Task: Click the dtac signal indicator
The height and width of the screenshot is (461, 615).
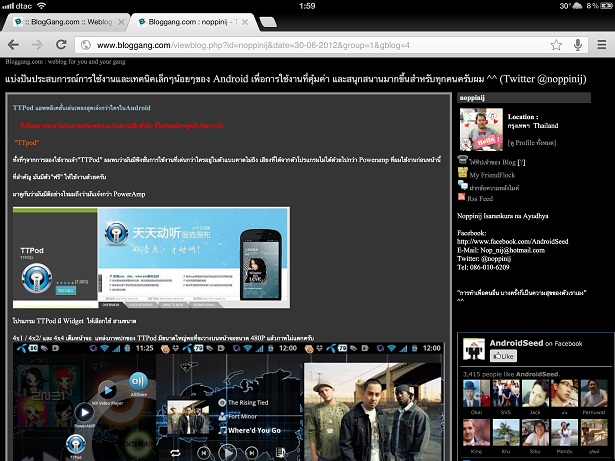Action: 17,6
